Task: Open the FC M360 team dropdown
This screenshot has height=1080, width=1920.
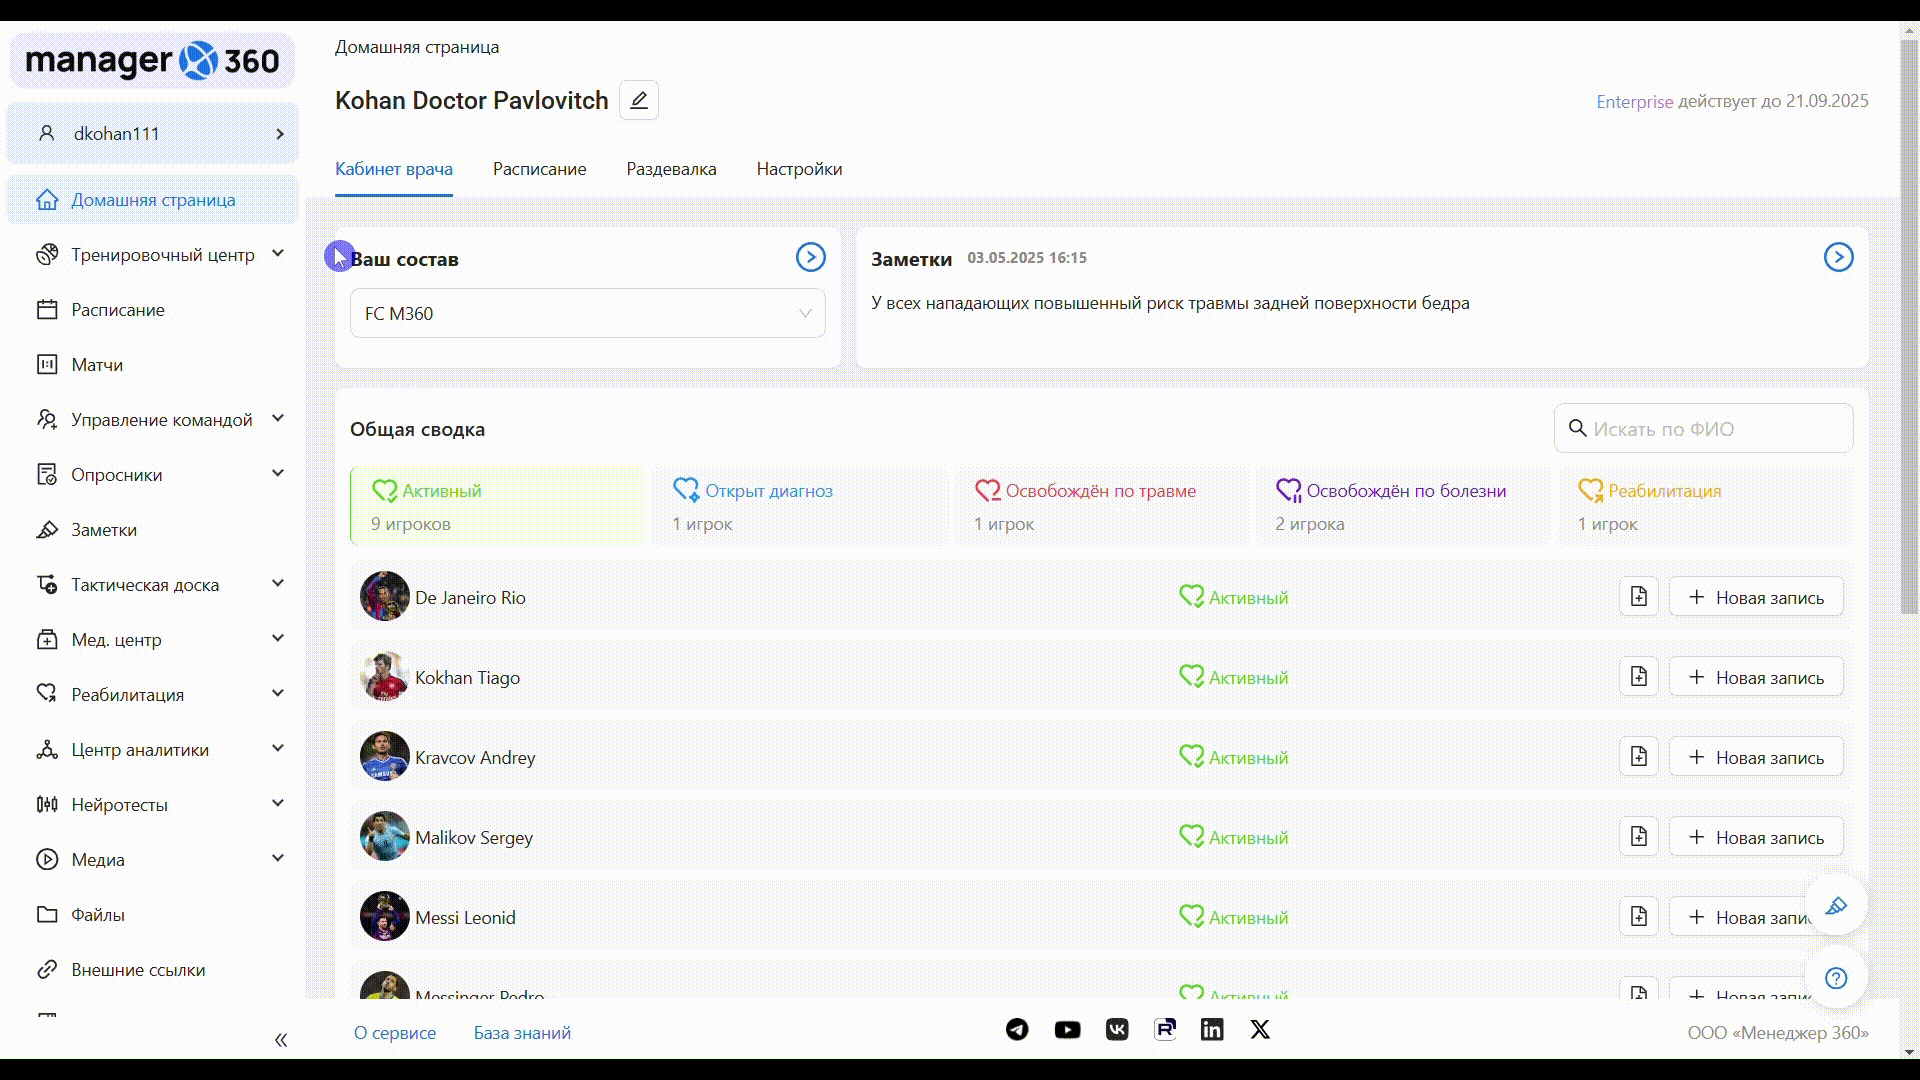Action: [x=587, y=314]
